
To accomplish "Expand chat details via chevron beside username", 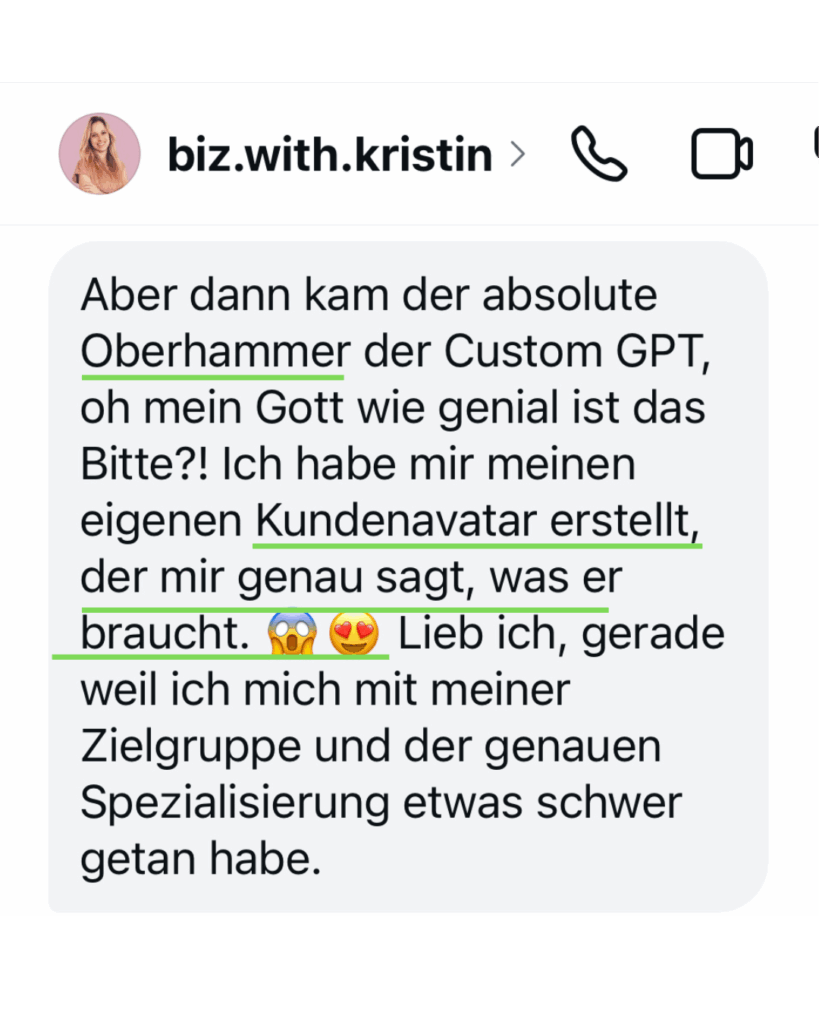I will point(518,154).
